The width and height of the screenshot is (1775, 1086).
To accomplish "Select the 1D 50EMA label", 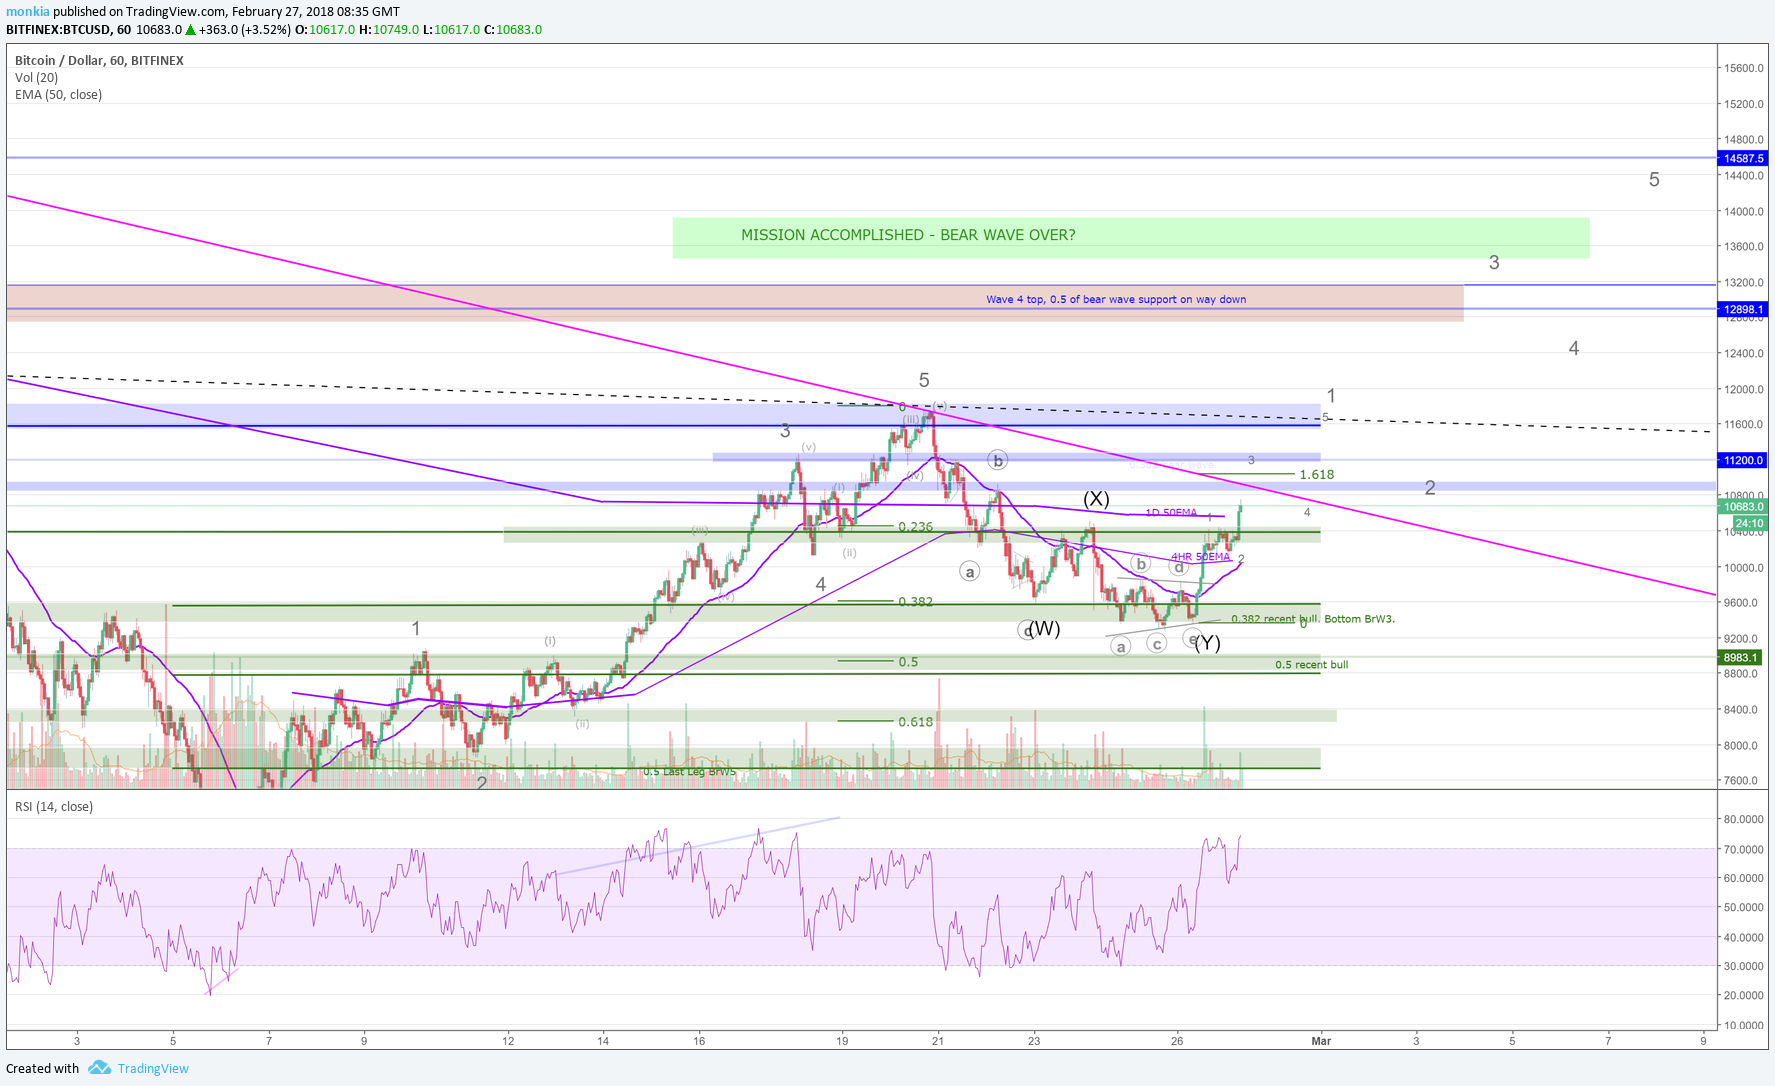I will [1171, 513].
